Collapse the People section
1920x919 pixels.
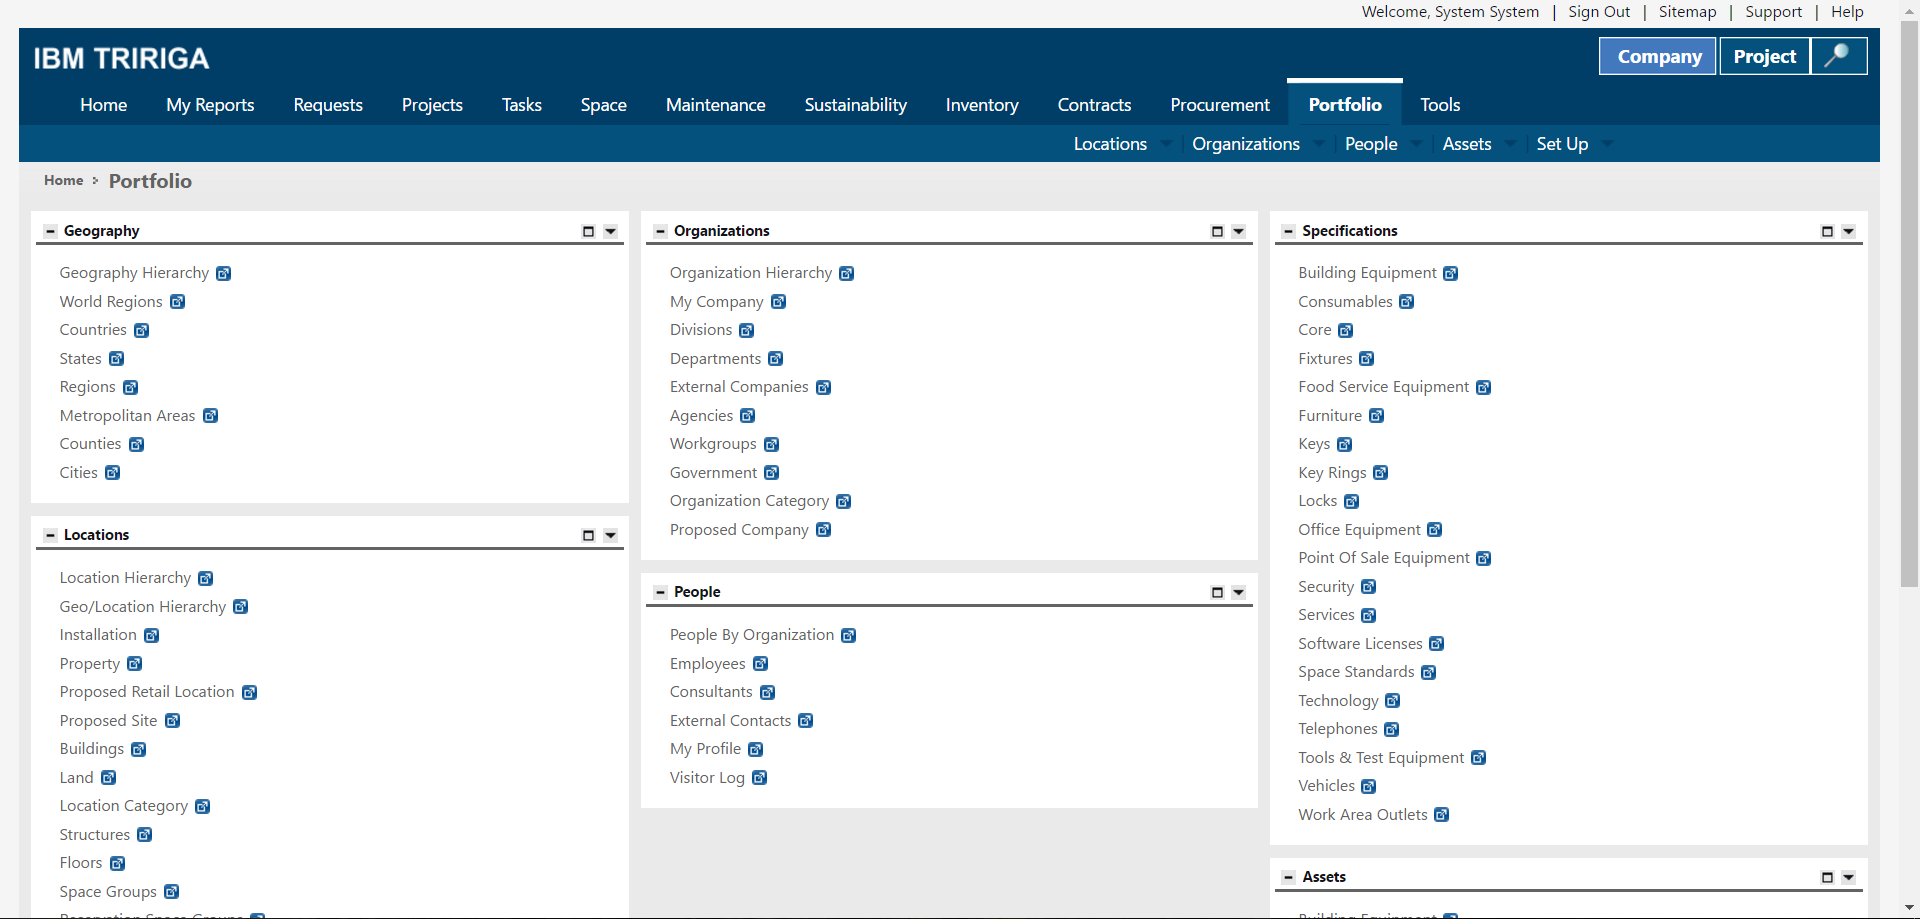tap(660, 593)
